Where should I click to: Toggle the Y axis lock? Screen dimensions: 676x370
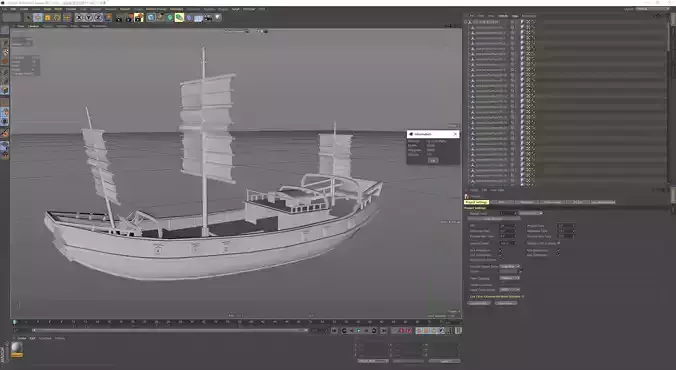click(88, 18)
